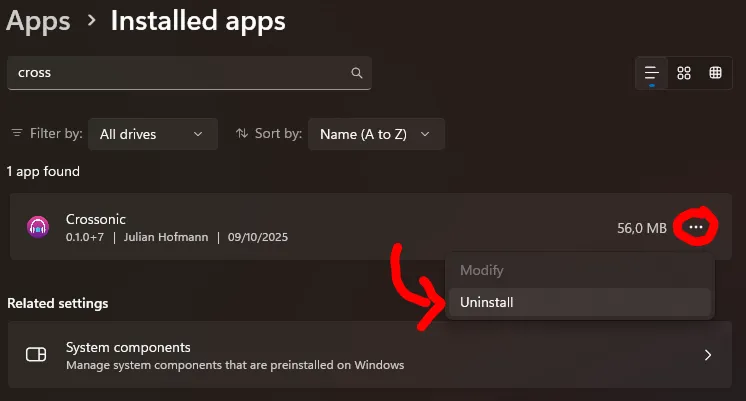
Task: Open System components via chevron arrow
Action: tap(708, 355)
